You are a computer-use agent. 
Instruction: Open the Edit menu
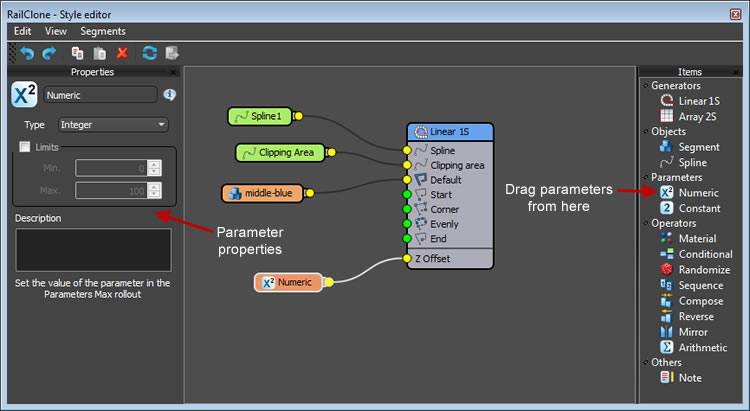pos(22,31)
